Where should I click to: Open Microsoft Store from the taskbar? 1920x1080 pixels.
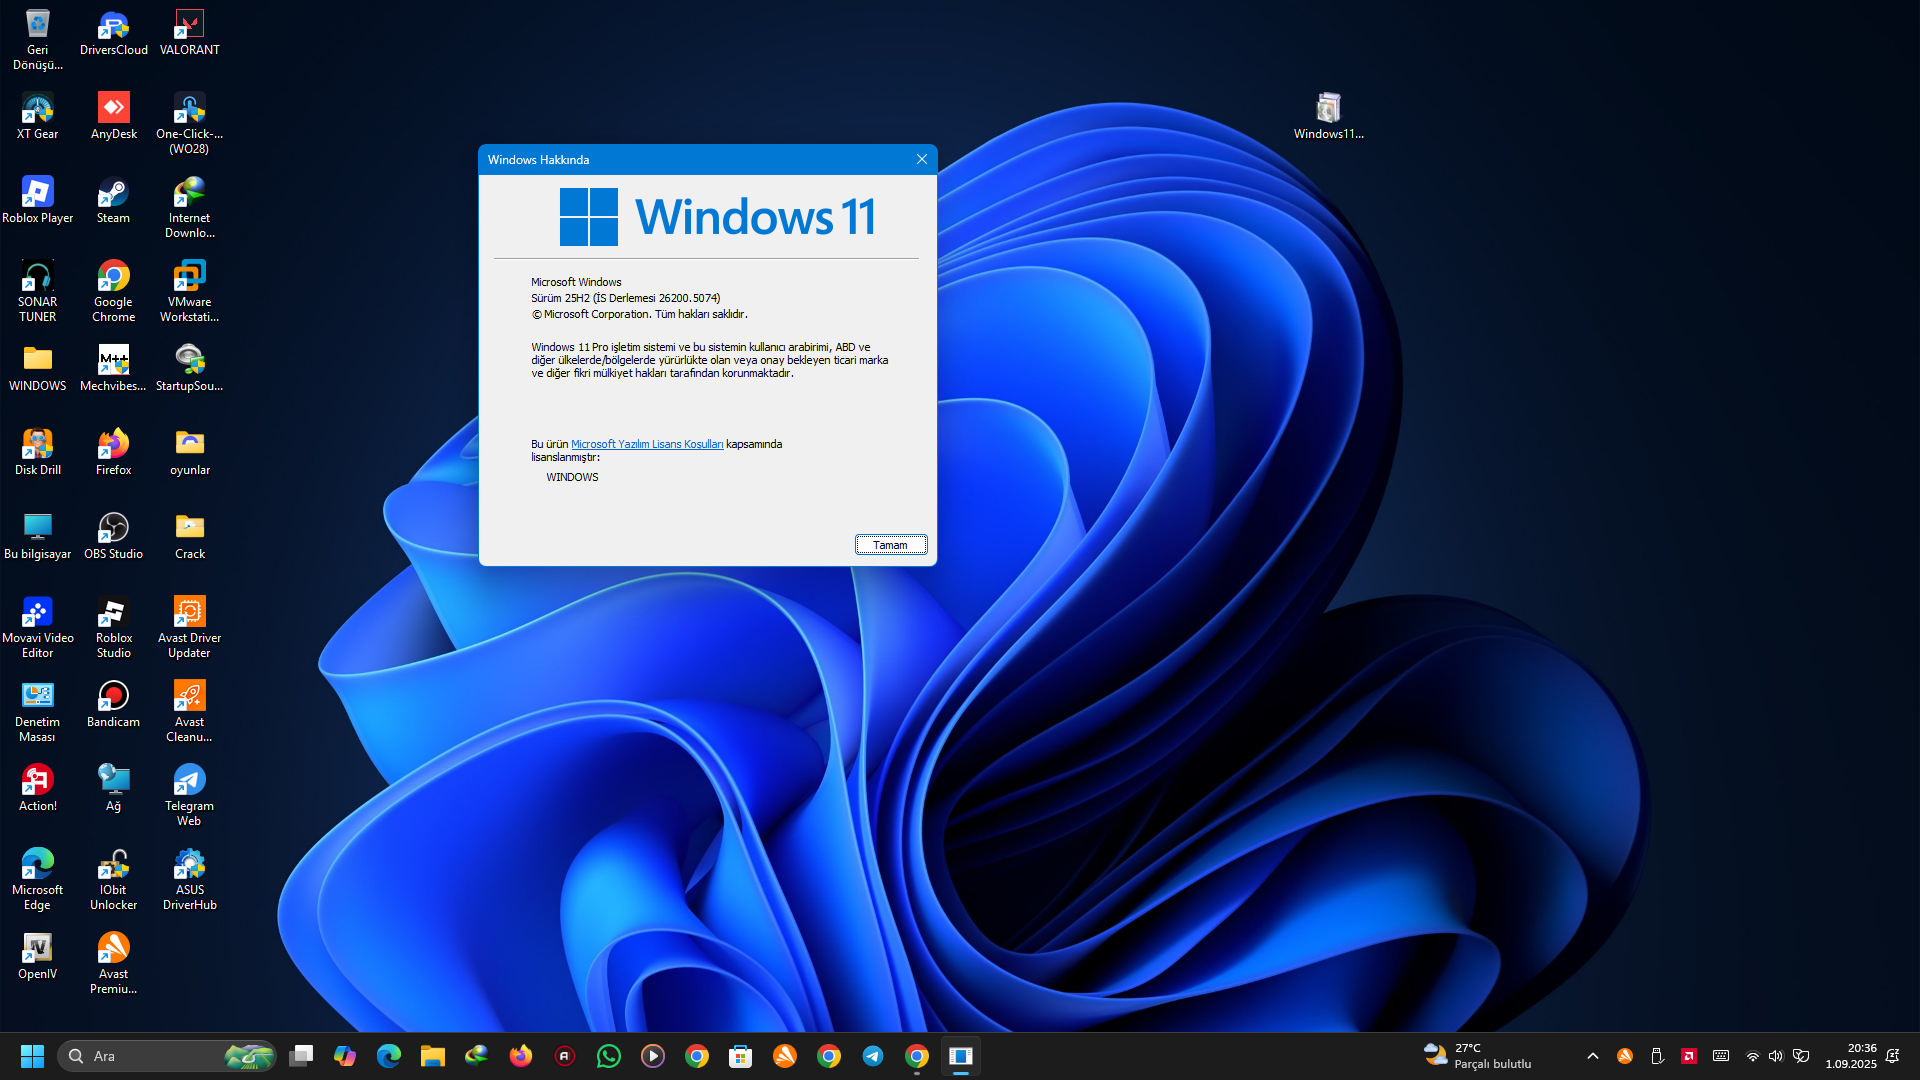[741, 1056]
